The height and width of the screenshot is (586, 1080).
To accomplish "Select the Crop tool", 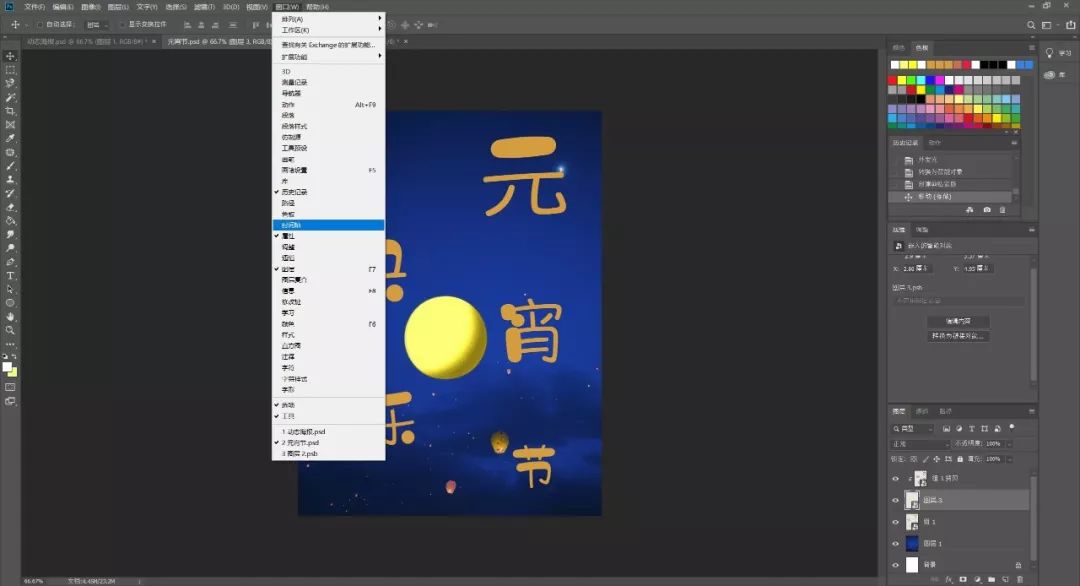I will point(10,111).
